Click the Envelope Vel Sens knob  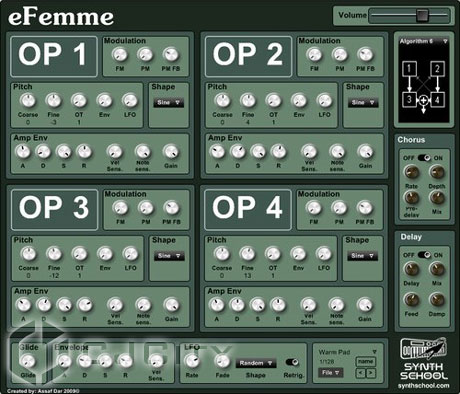coord(156,361)
